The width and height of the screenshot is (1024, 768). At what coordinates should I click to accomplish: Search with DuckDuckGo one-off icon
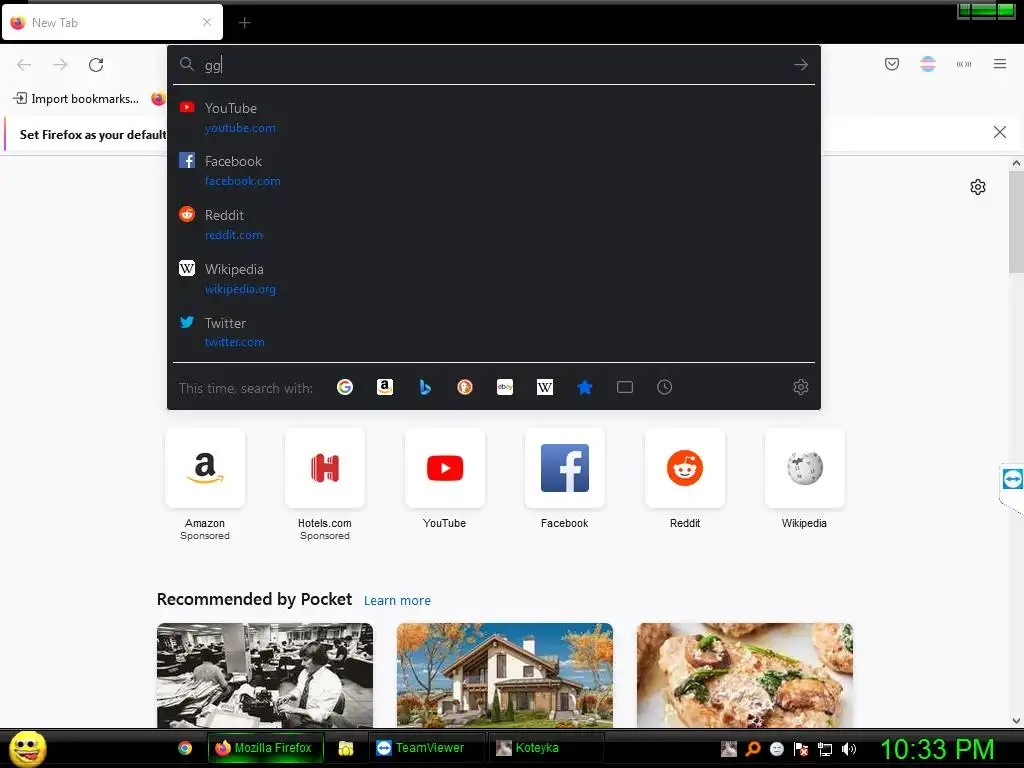tap(465, 387)
